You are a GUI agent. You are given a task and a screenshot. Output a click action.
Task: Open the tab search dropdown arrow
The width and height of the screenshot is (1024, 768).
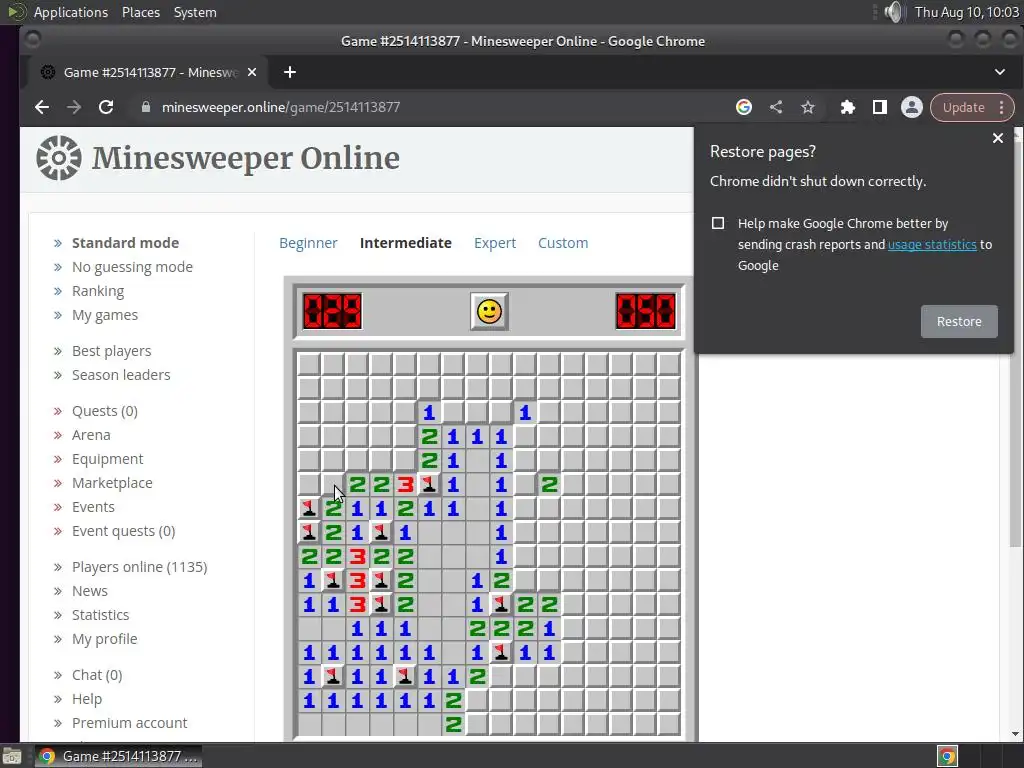[1000, 72]
